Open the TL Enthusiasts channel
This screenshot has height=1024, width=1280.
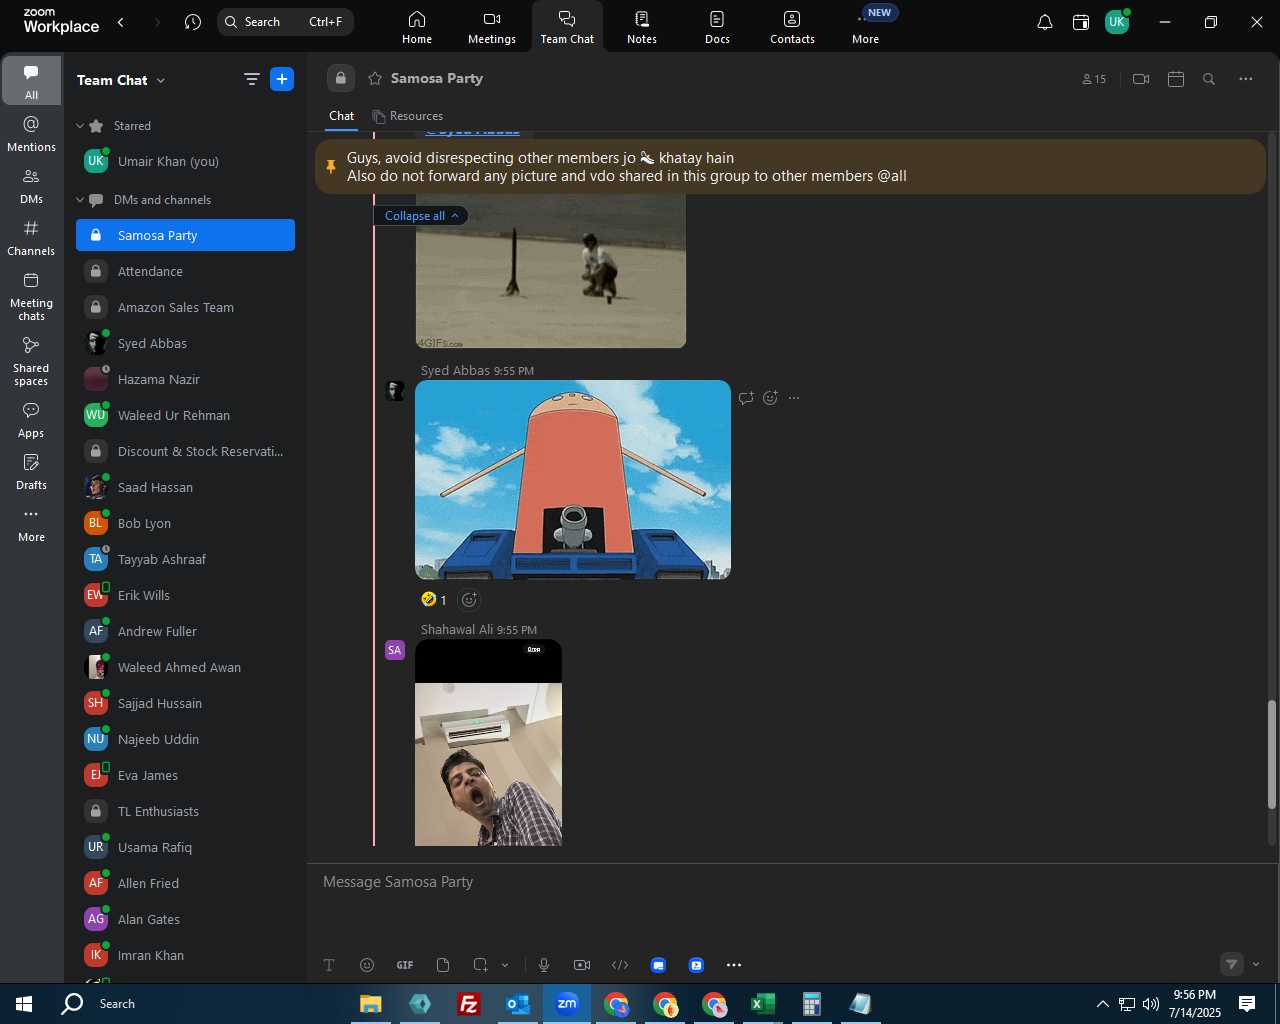[185, 812]
